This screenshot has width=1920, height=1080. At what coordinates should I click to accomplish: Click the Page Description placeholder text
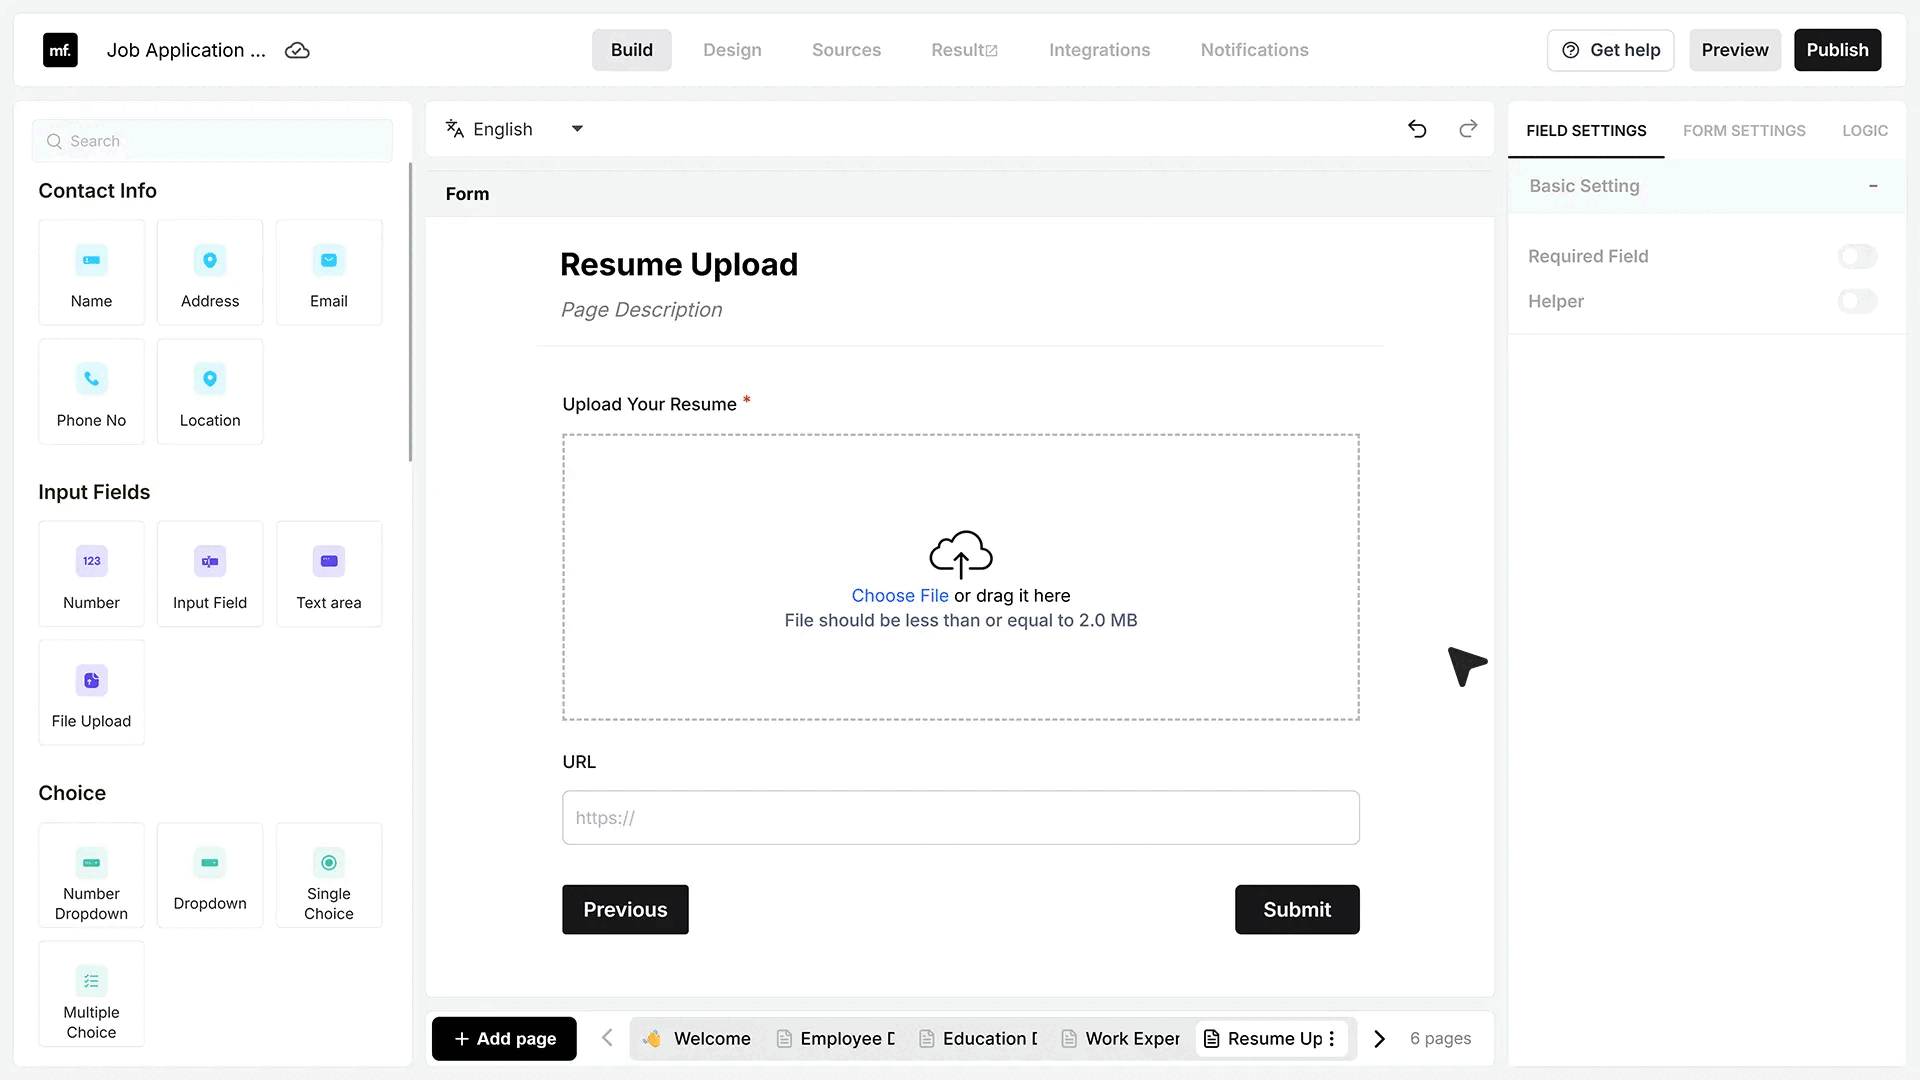coord(642,310)
